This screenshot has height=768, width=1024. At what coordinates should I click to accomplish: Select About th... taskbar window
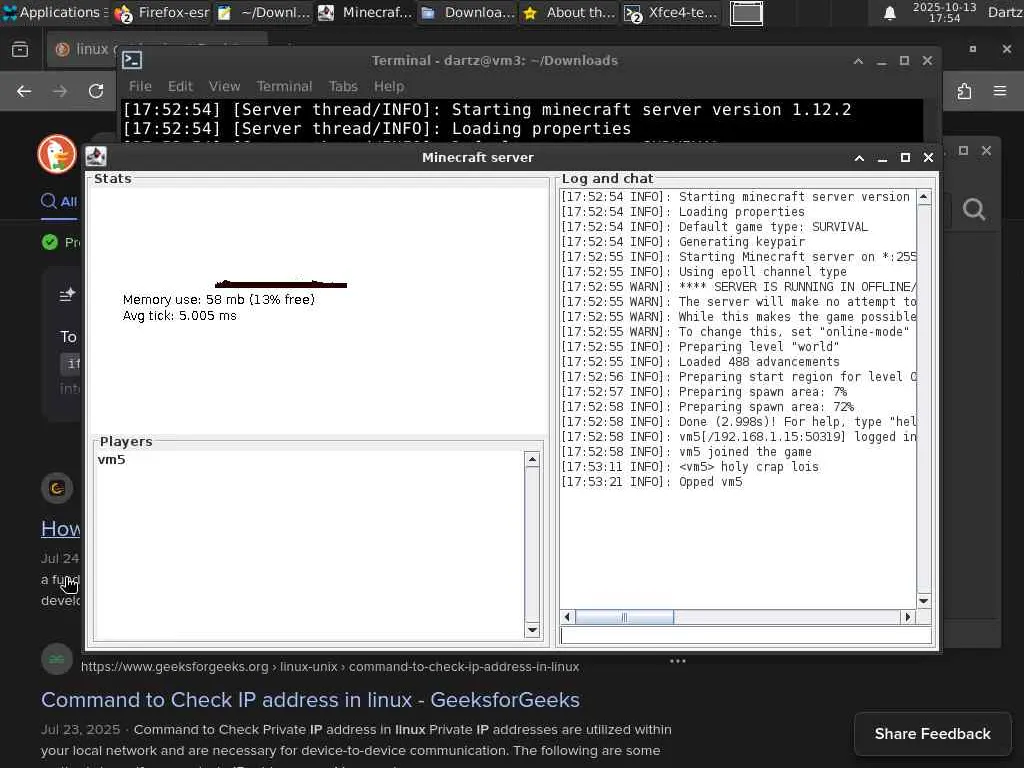point(569,12)
